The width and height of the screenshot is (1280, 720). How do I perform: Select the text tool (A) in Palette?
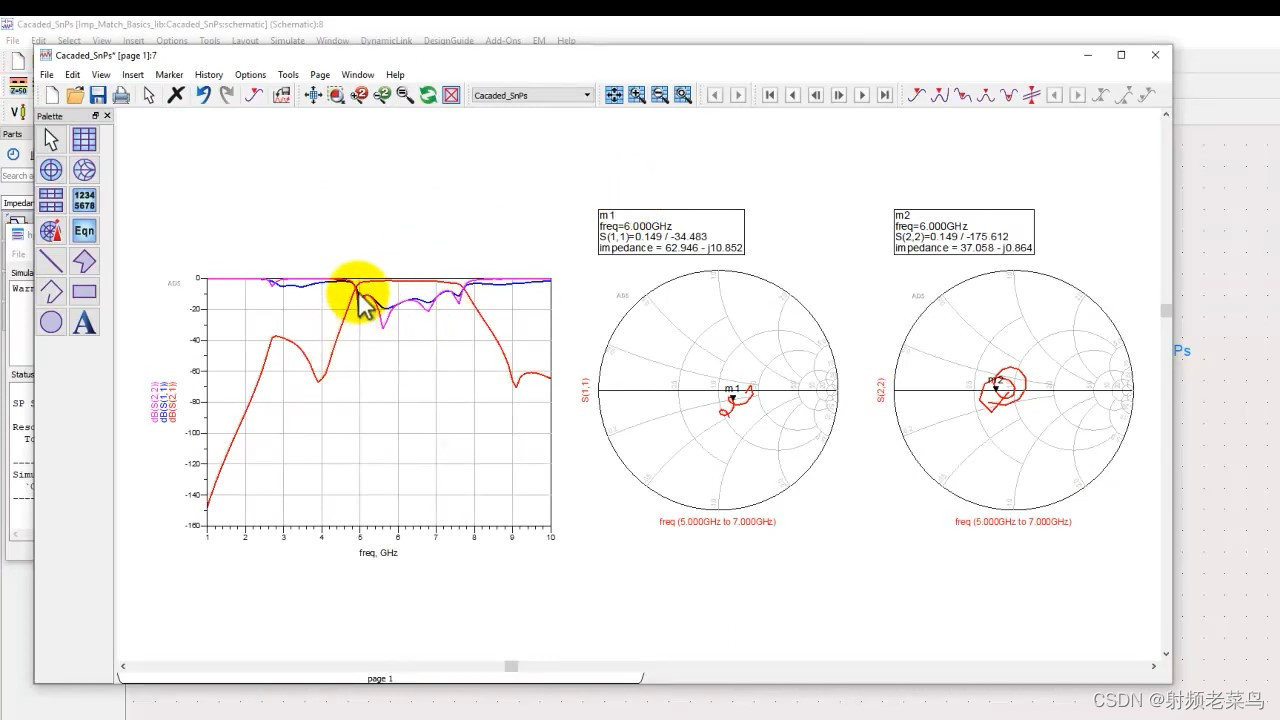(x=84, y=322)
